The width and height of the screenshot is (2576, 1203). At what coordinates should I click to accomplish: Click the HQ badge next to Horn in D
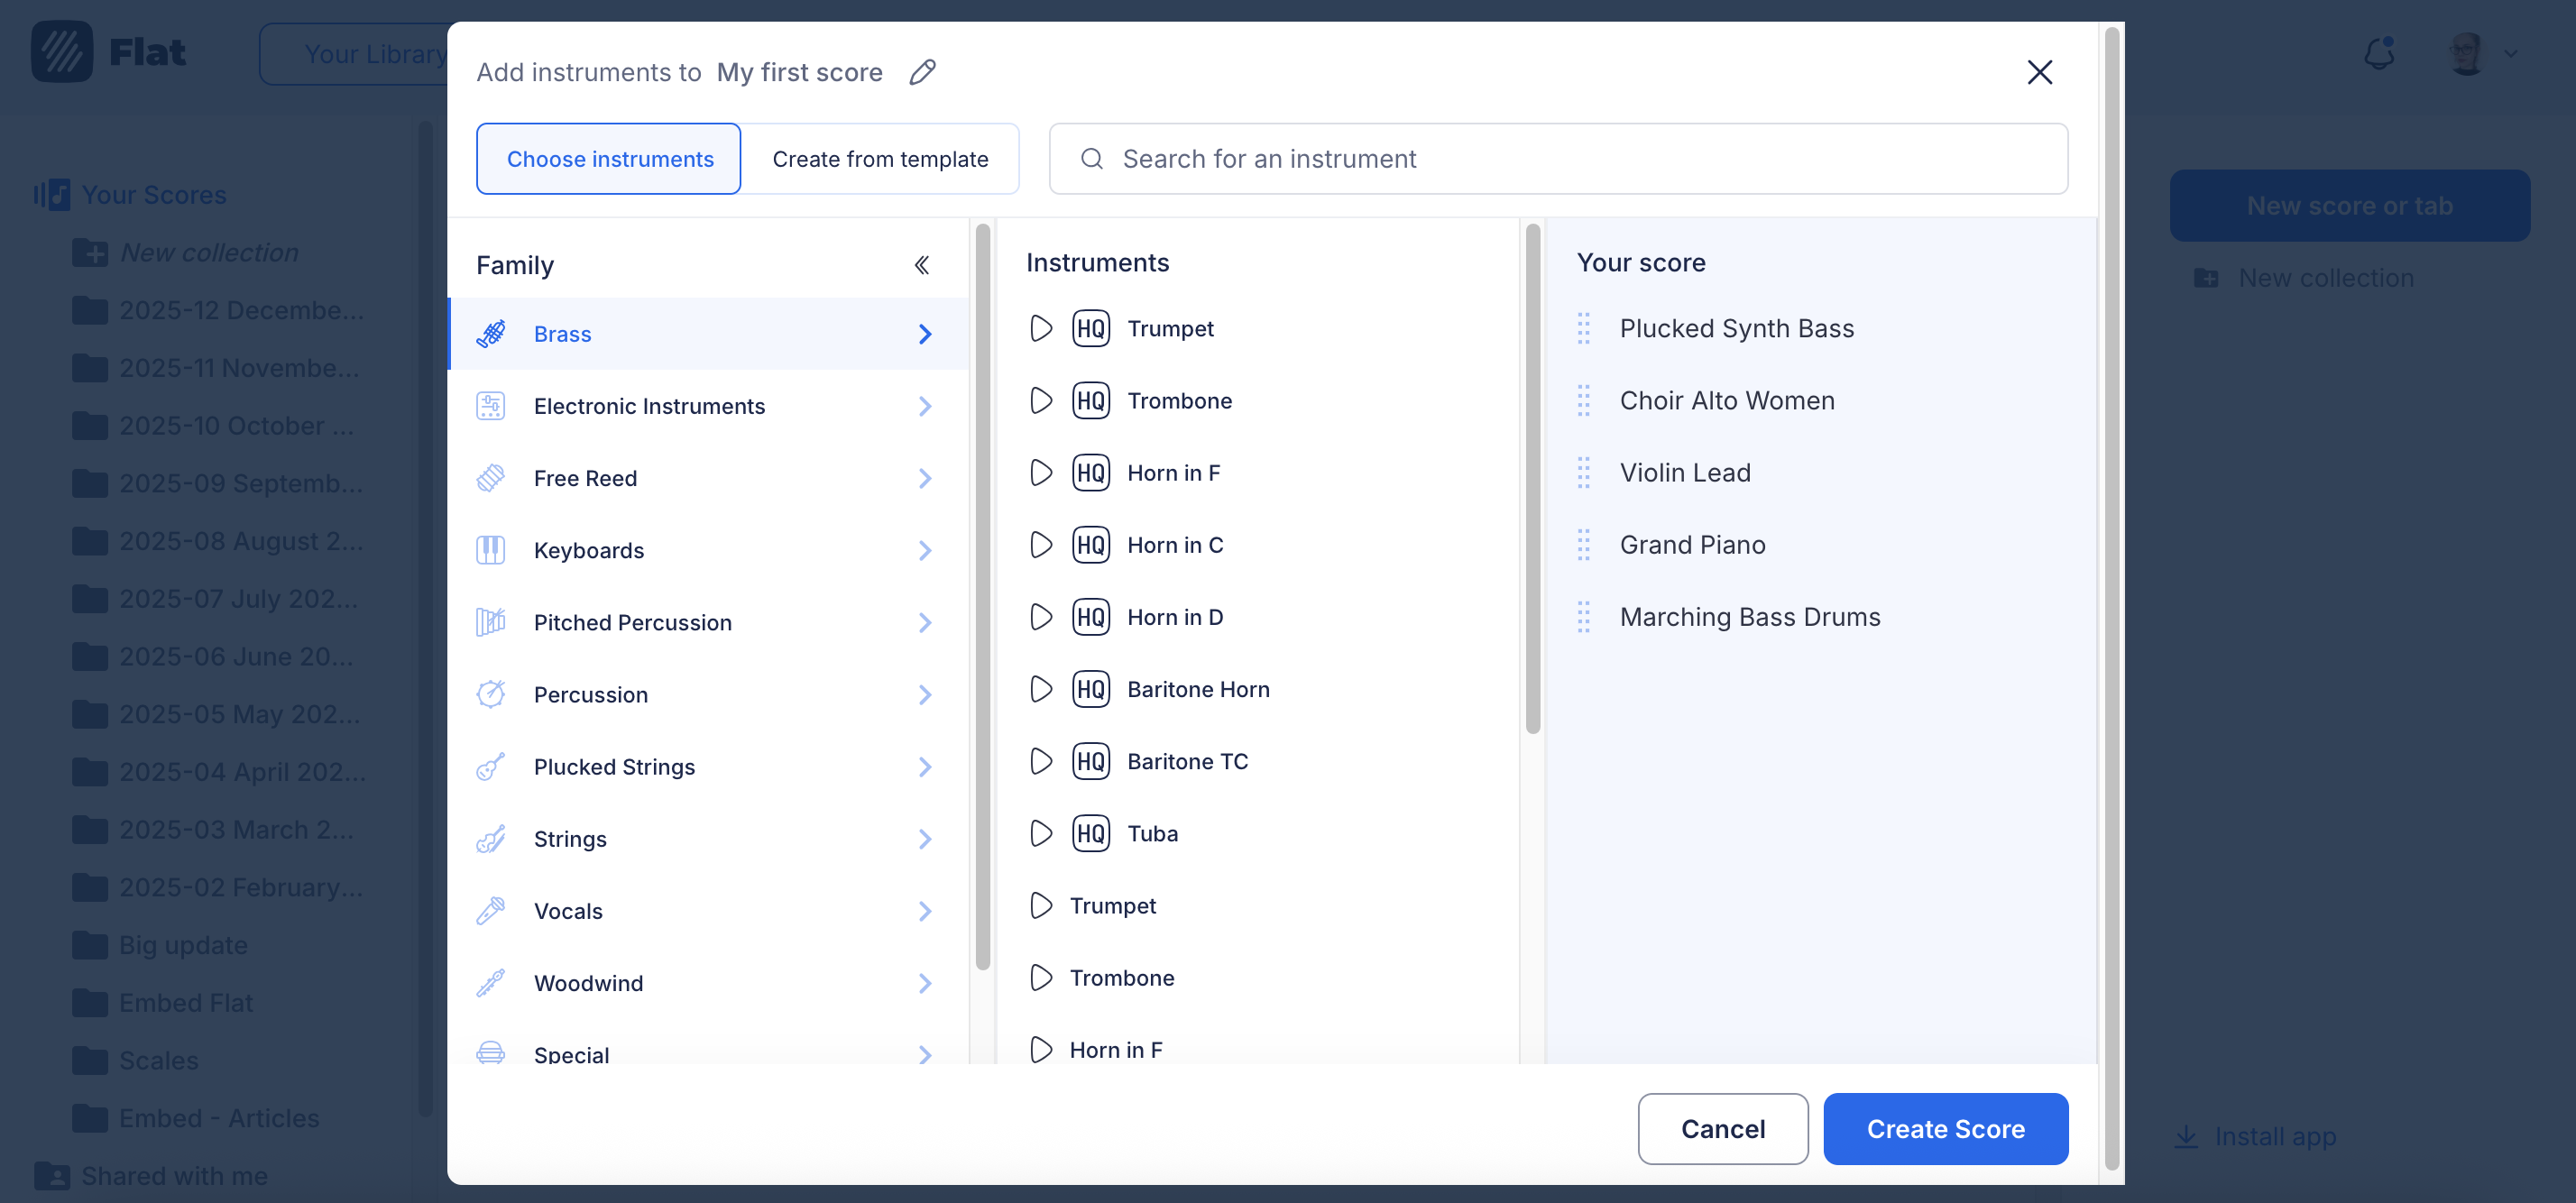1090,617
